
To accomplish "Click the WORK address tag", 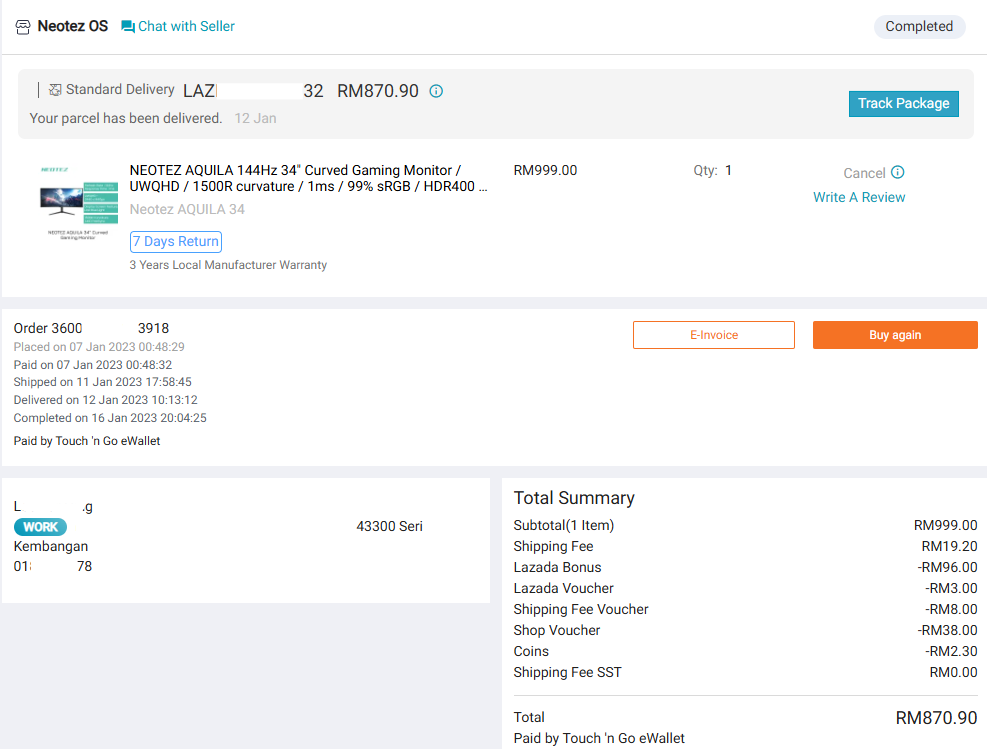I will (40, 527).
